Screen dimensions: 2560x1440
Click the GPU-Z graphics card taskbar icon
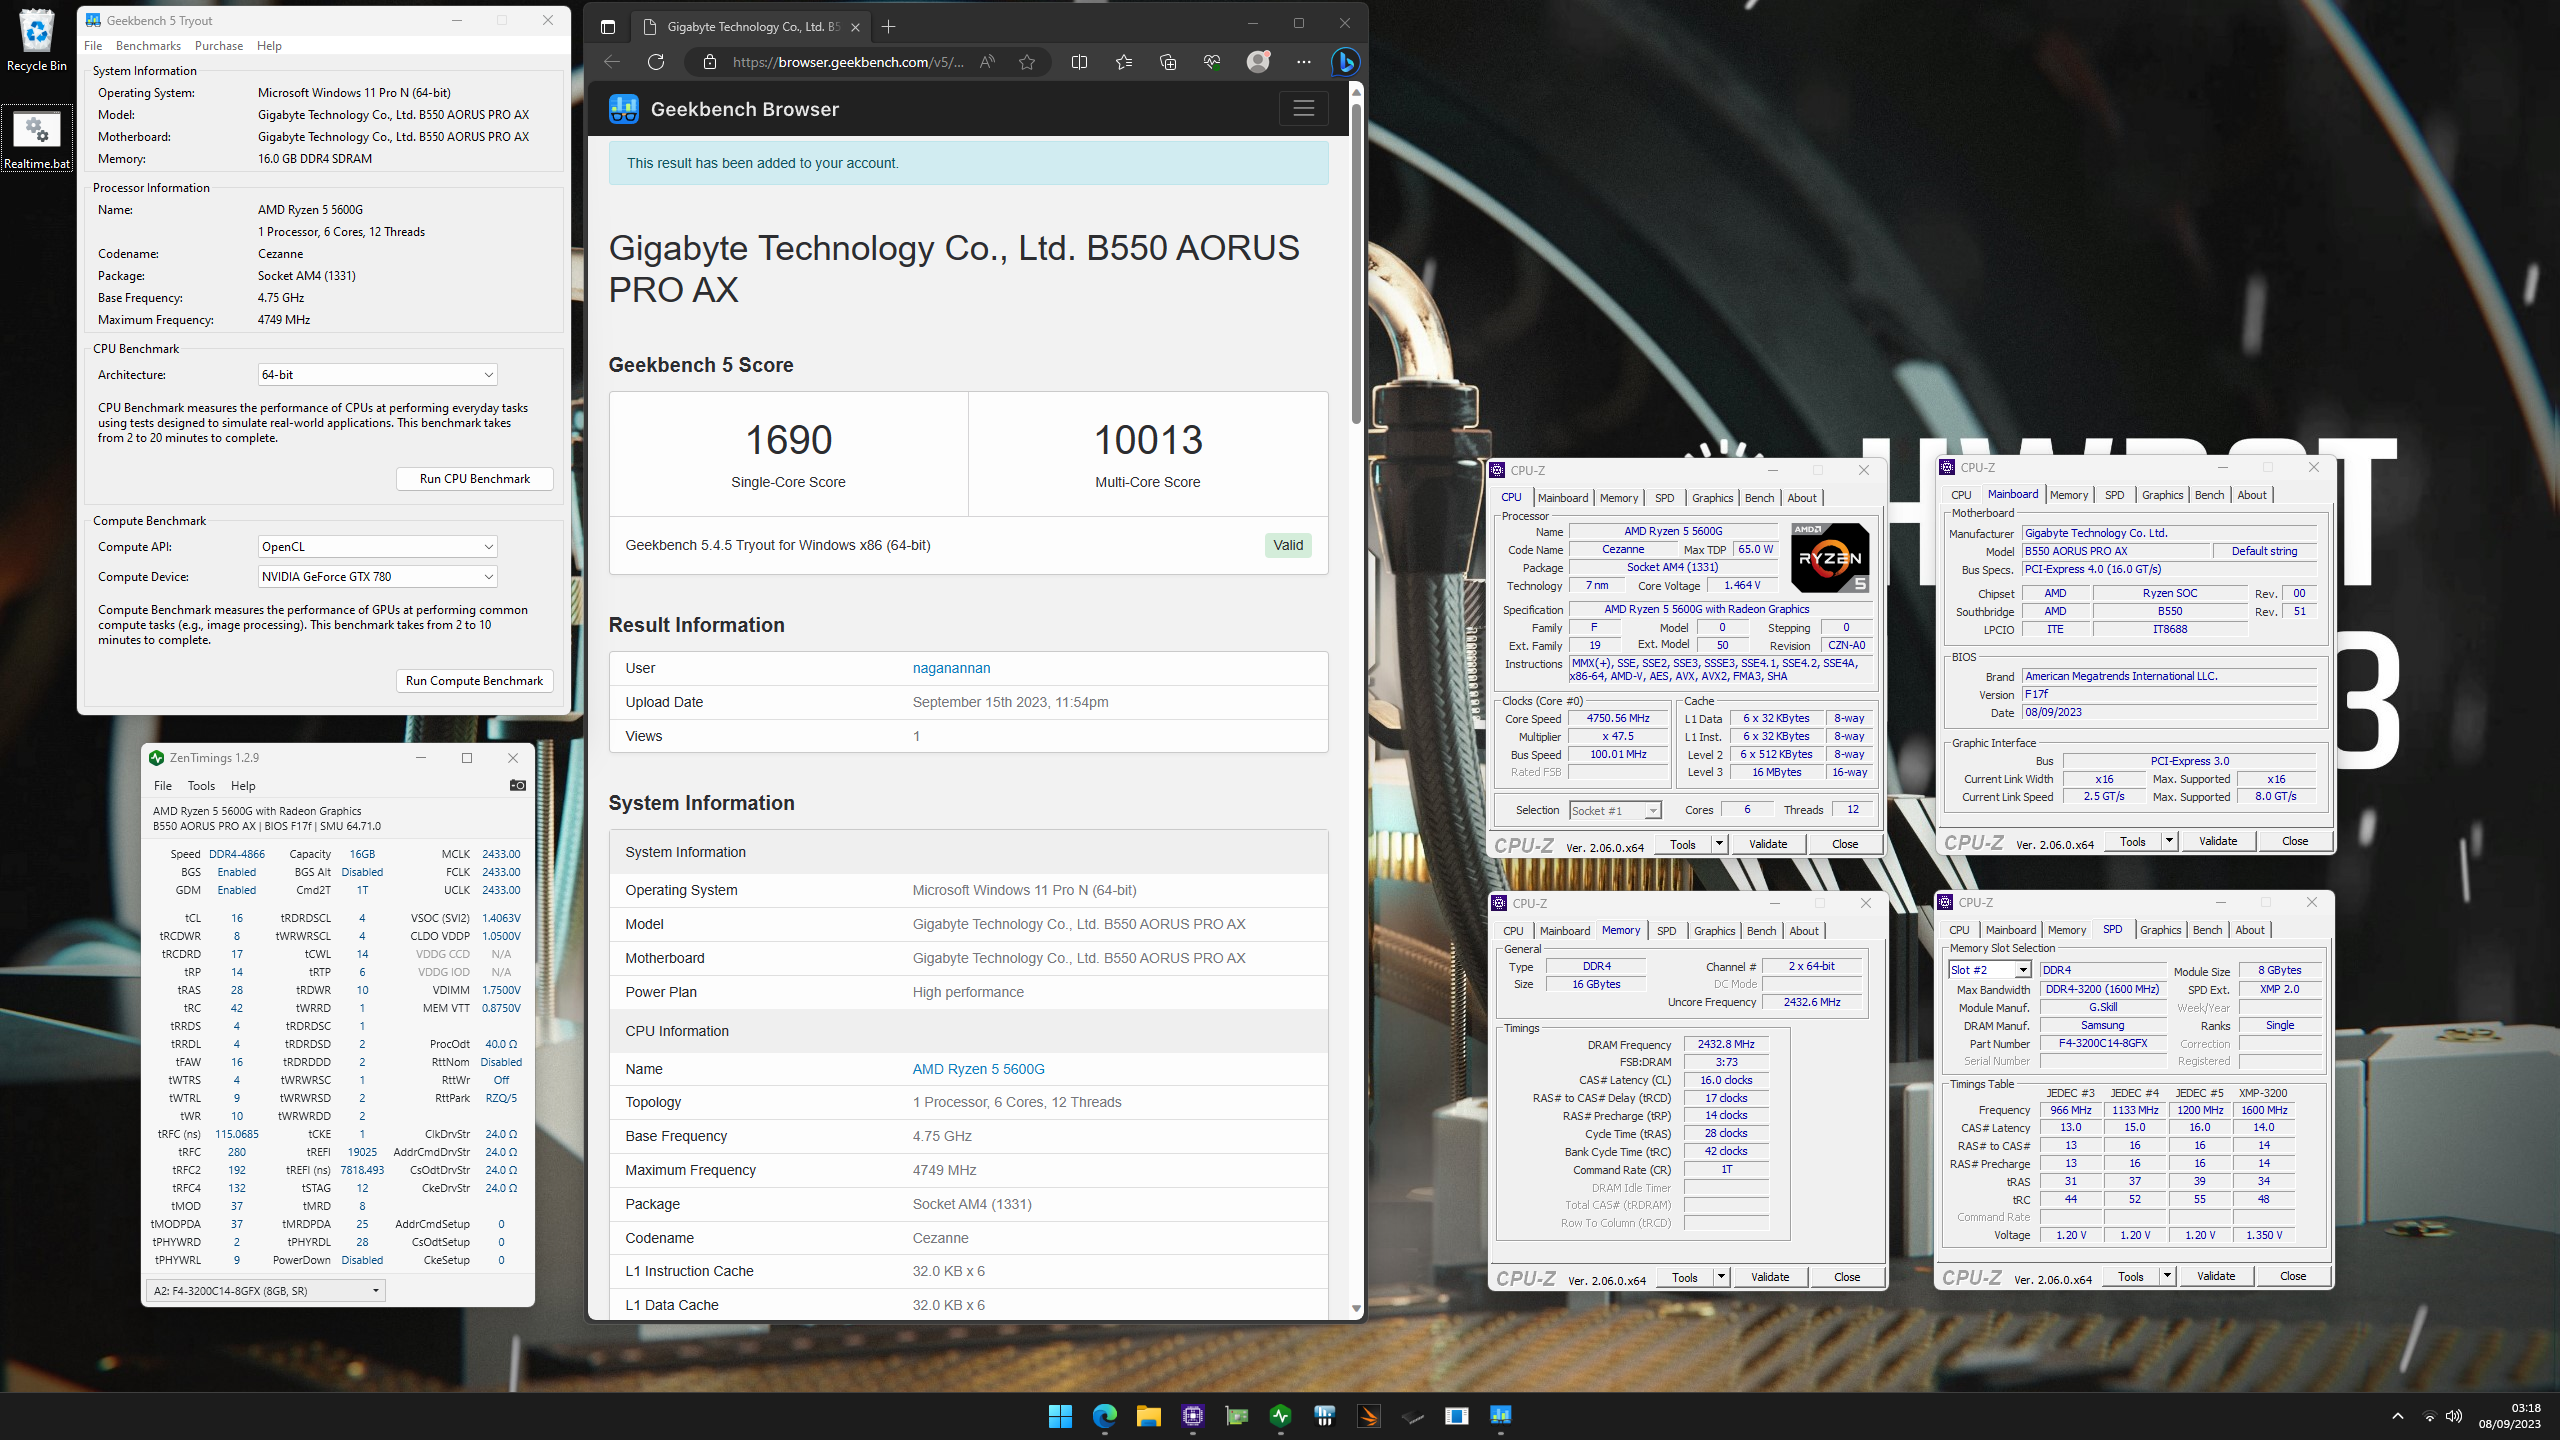click(1236, 1416)
